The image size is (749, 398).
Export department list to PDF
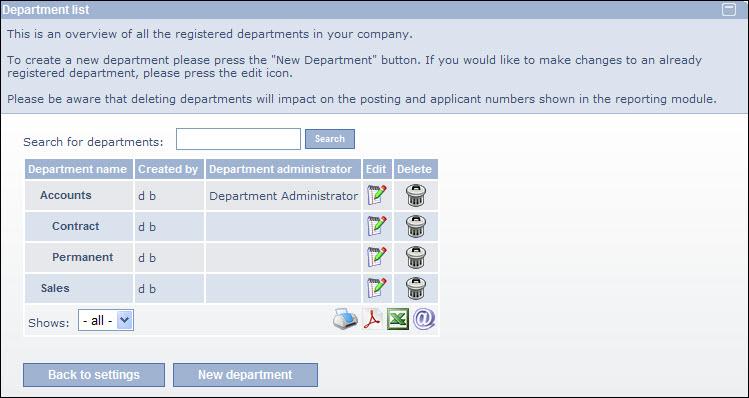[372, 319]
